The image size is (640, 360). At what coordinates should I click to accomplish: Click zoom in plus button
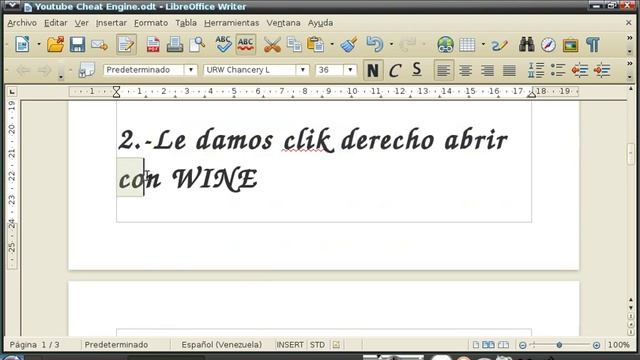click(596, 345)
